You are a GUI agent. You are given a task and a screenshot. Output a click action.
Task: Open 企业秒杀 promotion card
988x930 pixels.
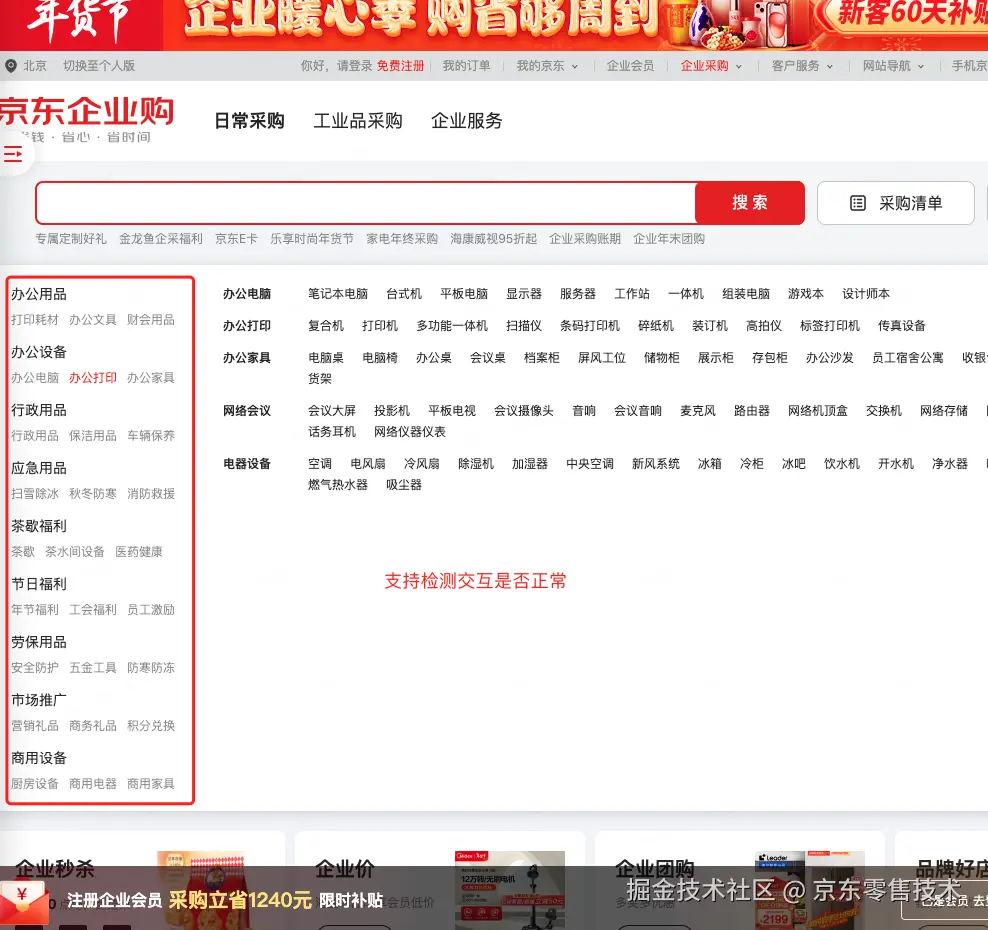(x=142, y=881)
